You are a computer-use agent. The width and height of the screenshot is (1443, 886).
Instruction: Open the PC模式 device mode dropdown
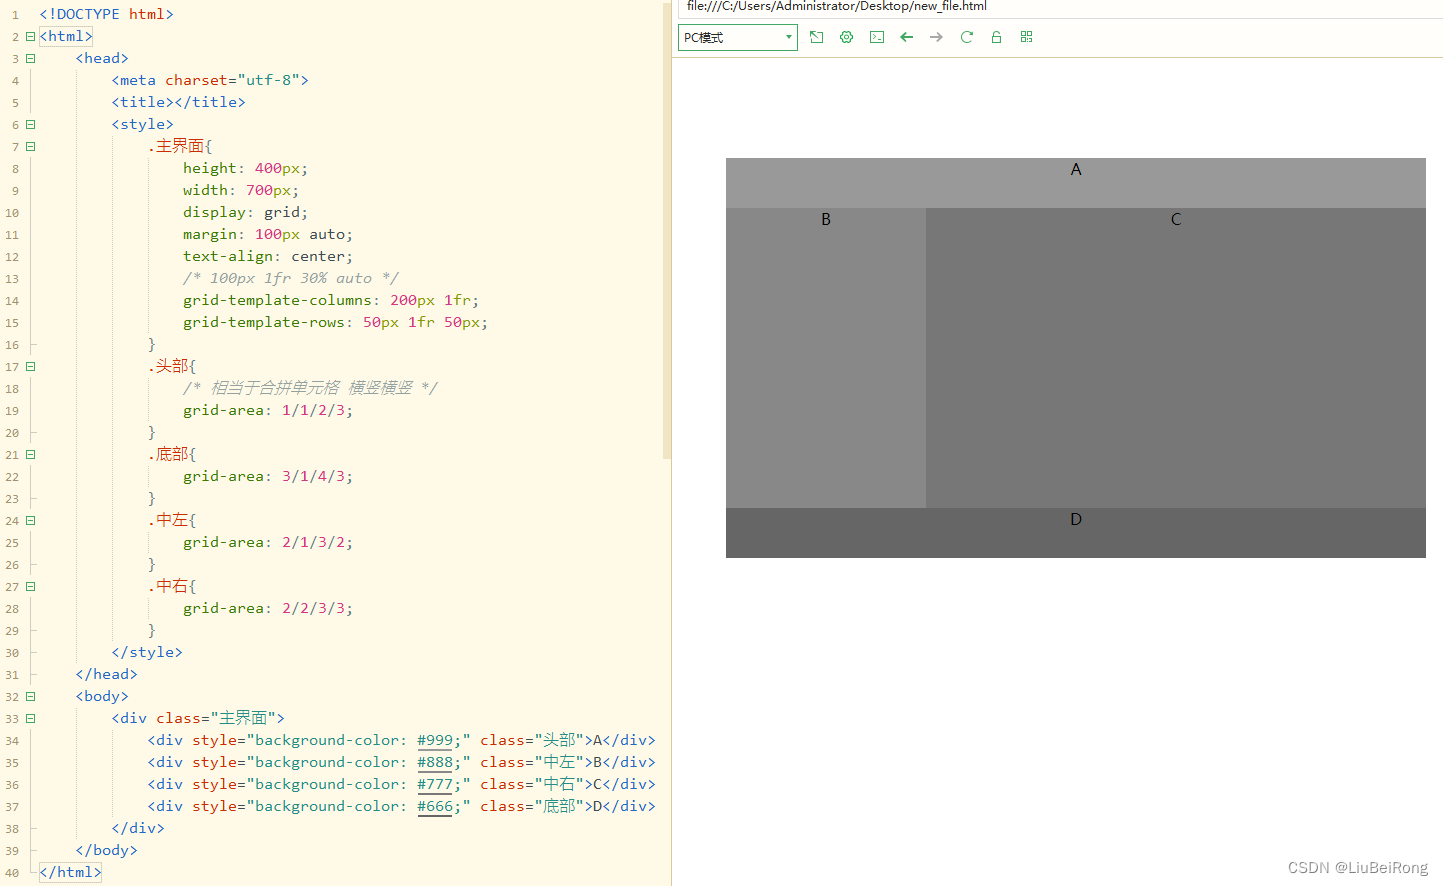point(738,38)
